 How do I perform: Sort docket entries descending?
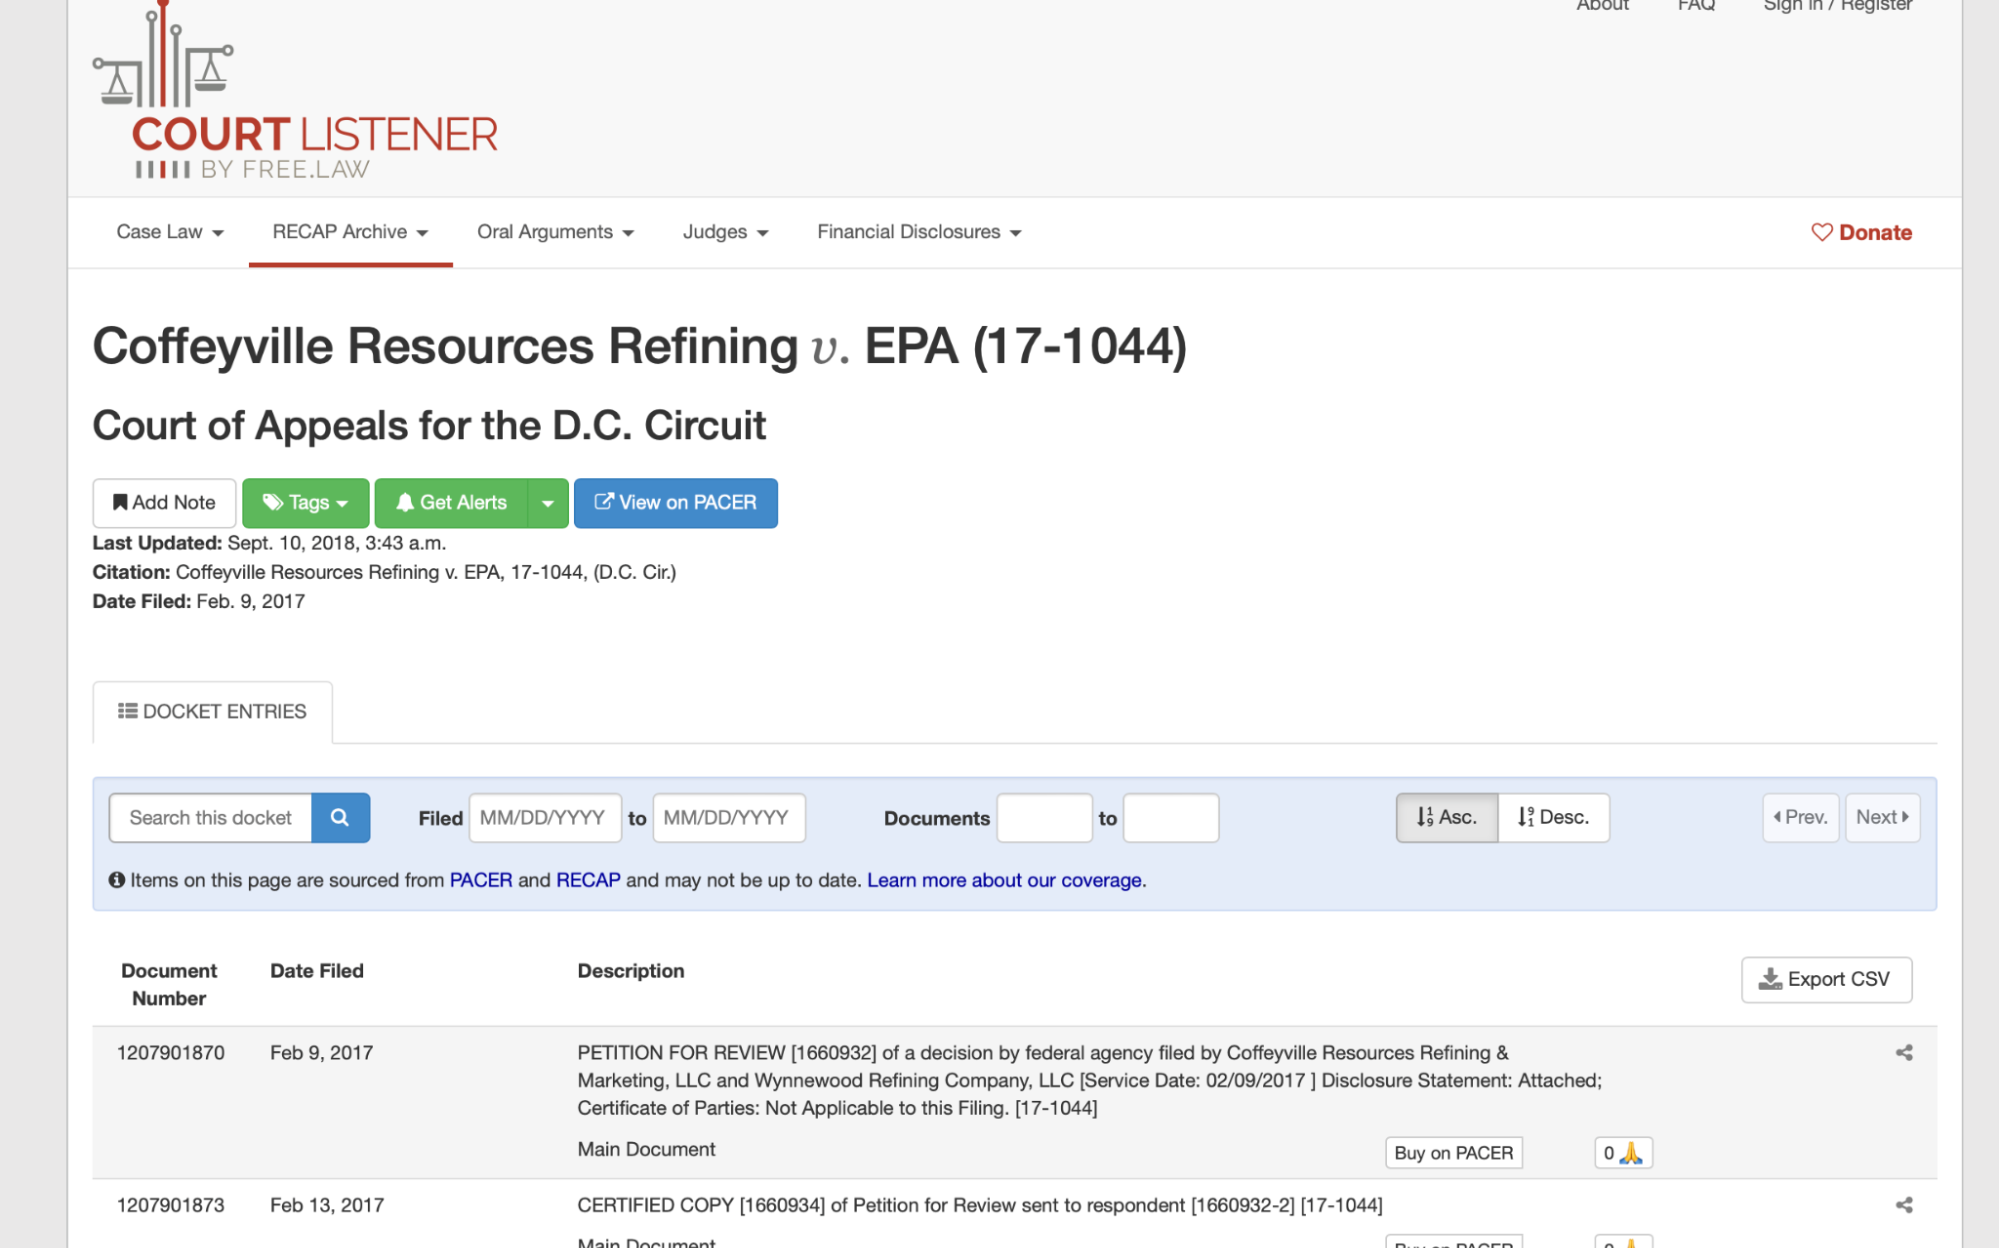click(x=1553, y=817)
